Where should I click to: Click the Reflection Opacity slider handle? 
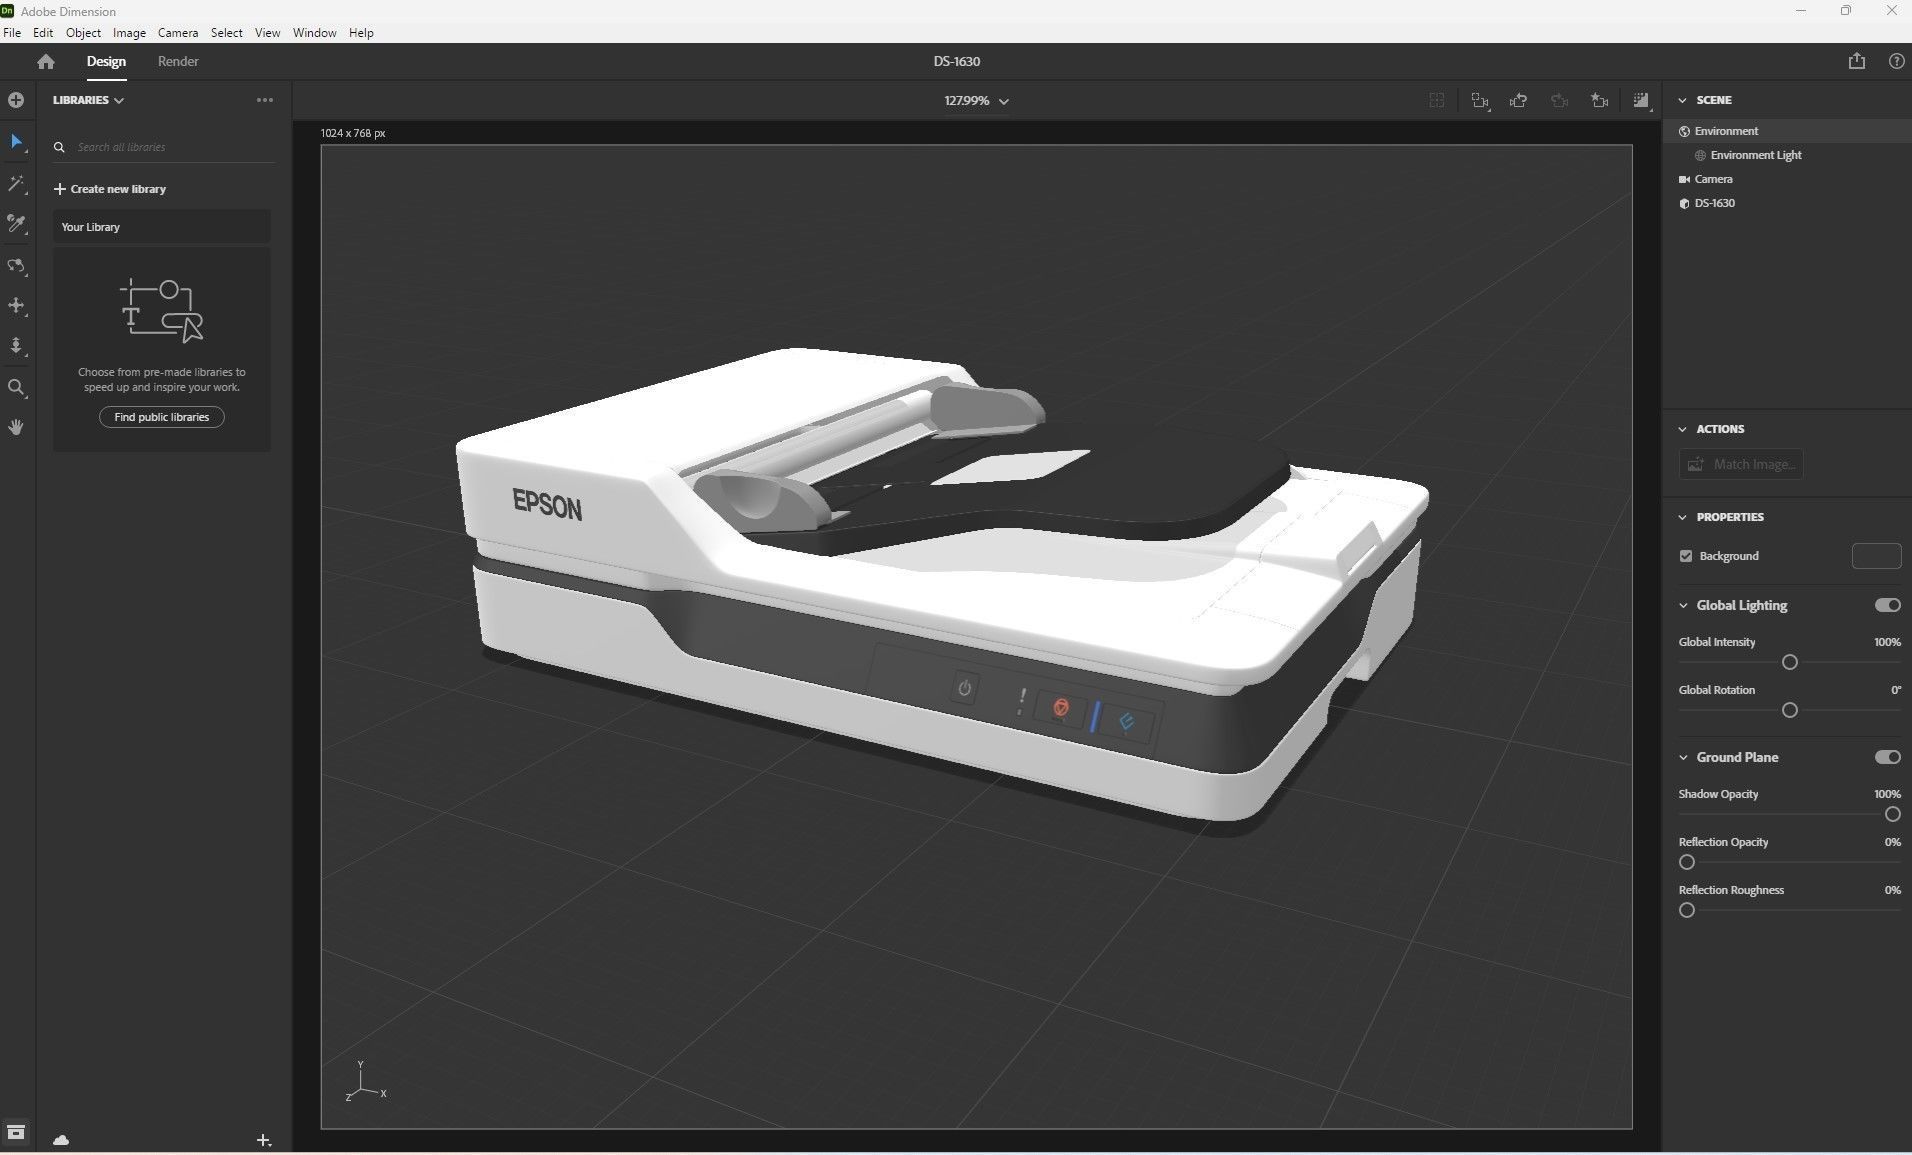pyautogui.click(x=1687, y=862)
